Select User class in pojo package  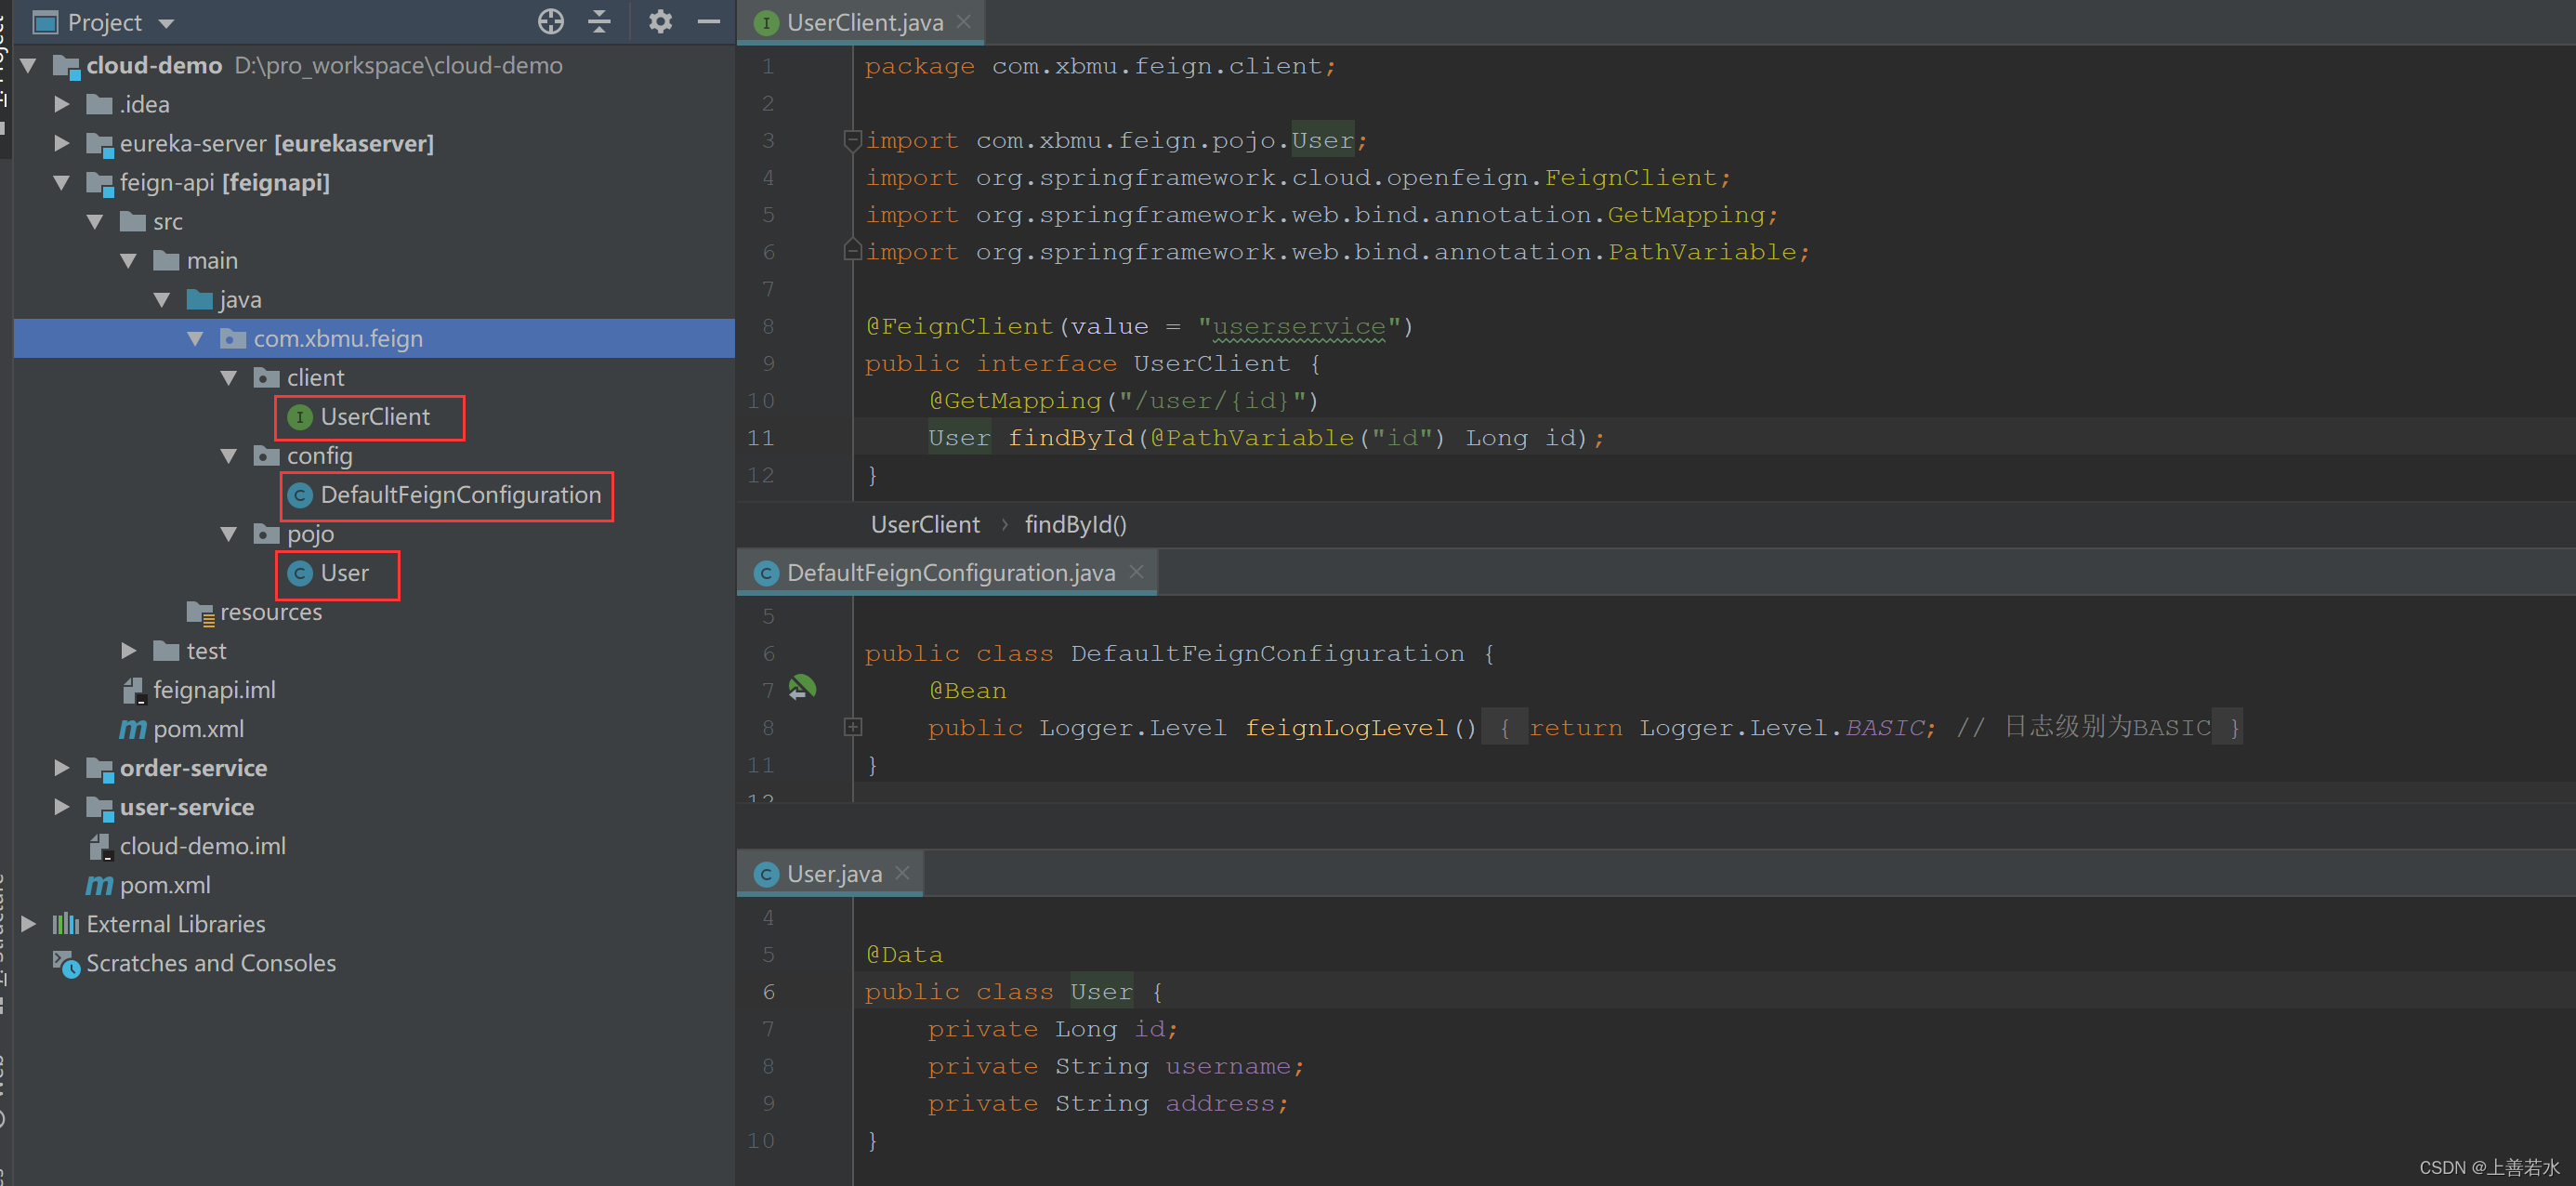(x=344, y=573)
